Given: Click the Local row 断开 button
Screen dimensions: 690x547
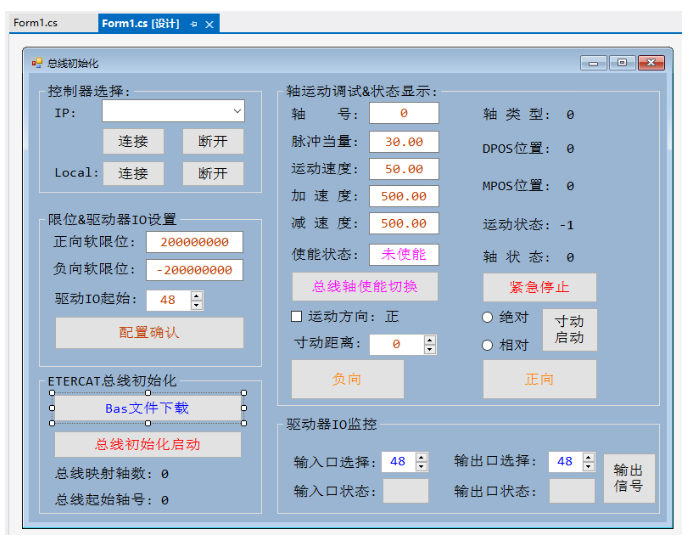Looking at the screenshot, I should (213, 173).
